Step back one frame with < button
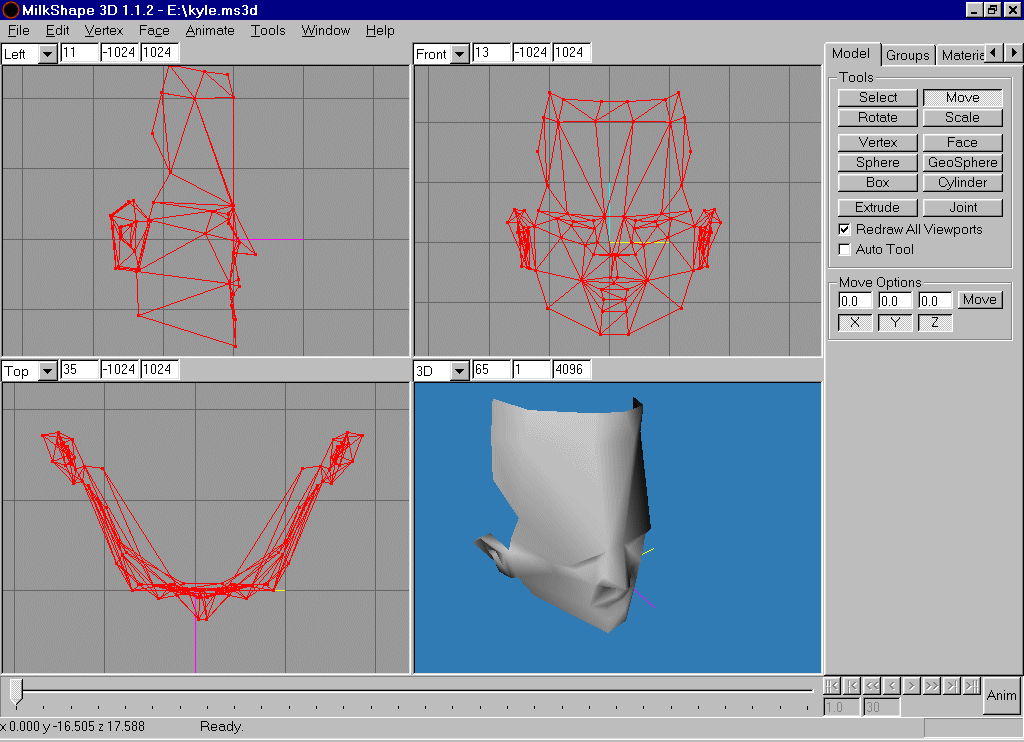 pyautogui.click(x=892, y=686)
